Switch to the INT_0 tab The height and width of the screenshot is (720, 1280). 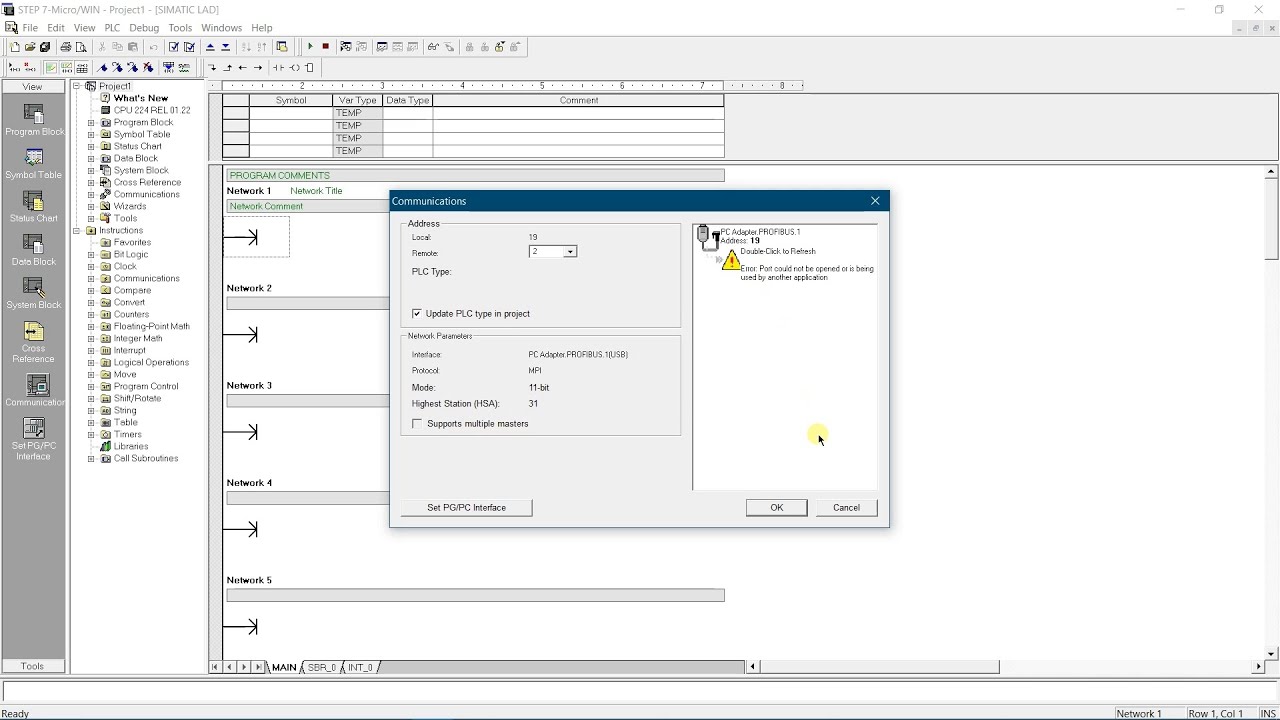pos(360,667)
